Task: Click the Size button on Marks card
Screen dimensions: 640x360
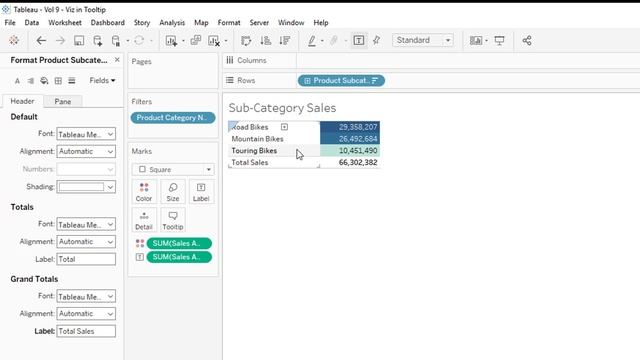Action: pos(173,192)
